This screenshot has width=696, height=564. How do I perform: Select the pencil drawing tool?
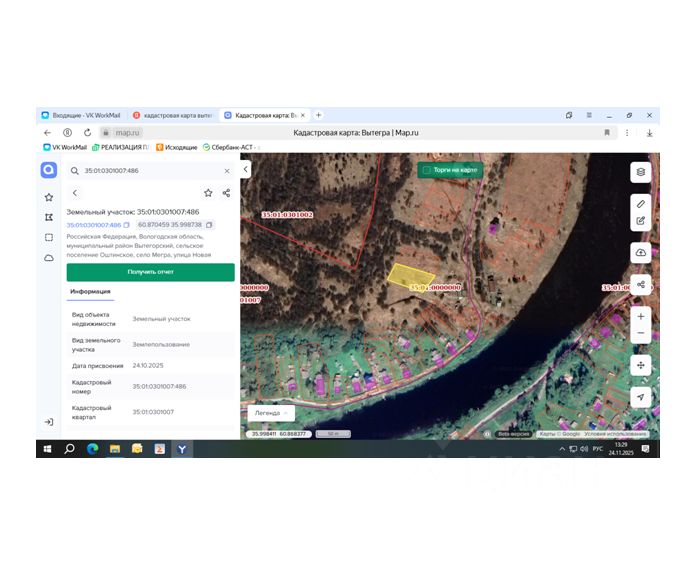pos(641,203)
